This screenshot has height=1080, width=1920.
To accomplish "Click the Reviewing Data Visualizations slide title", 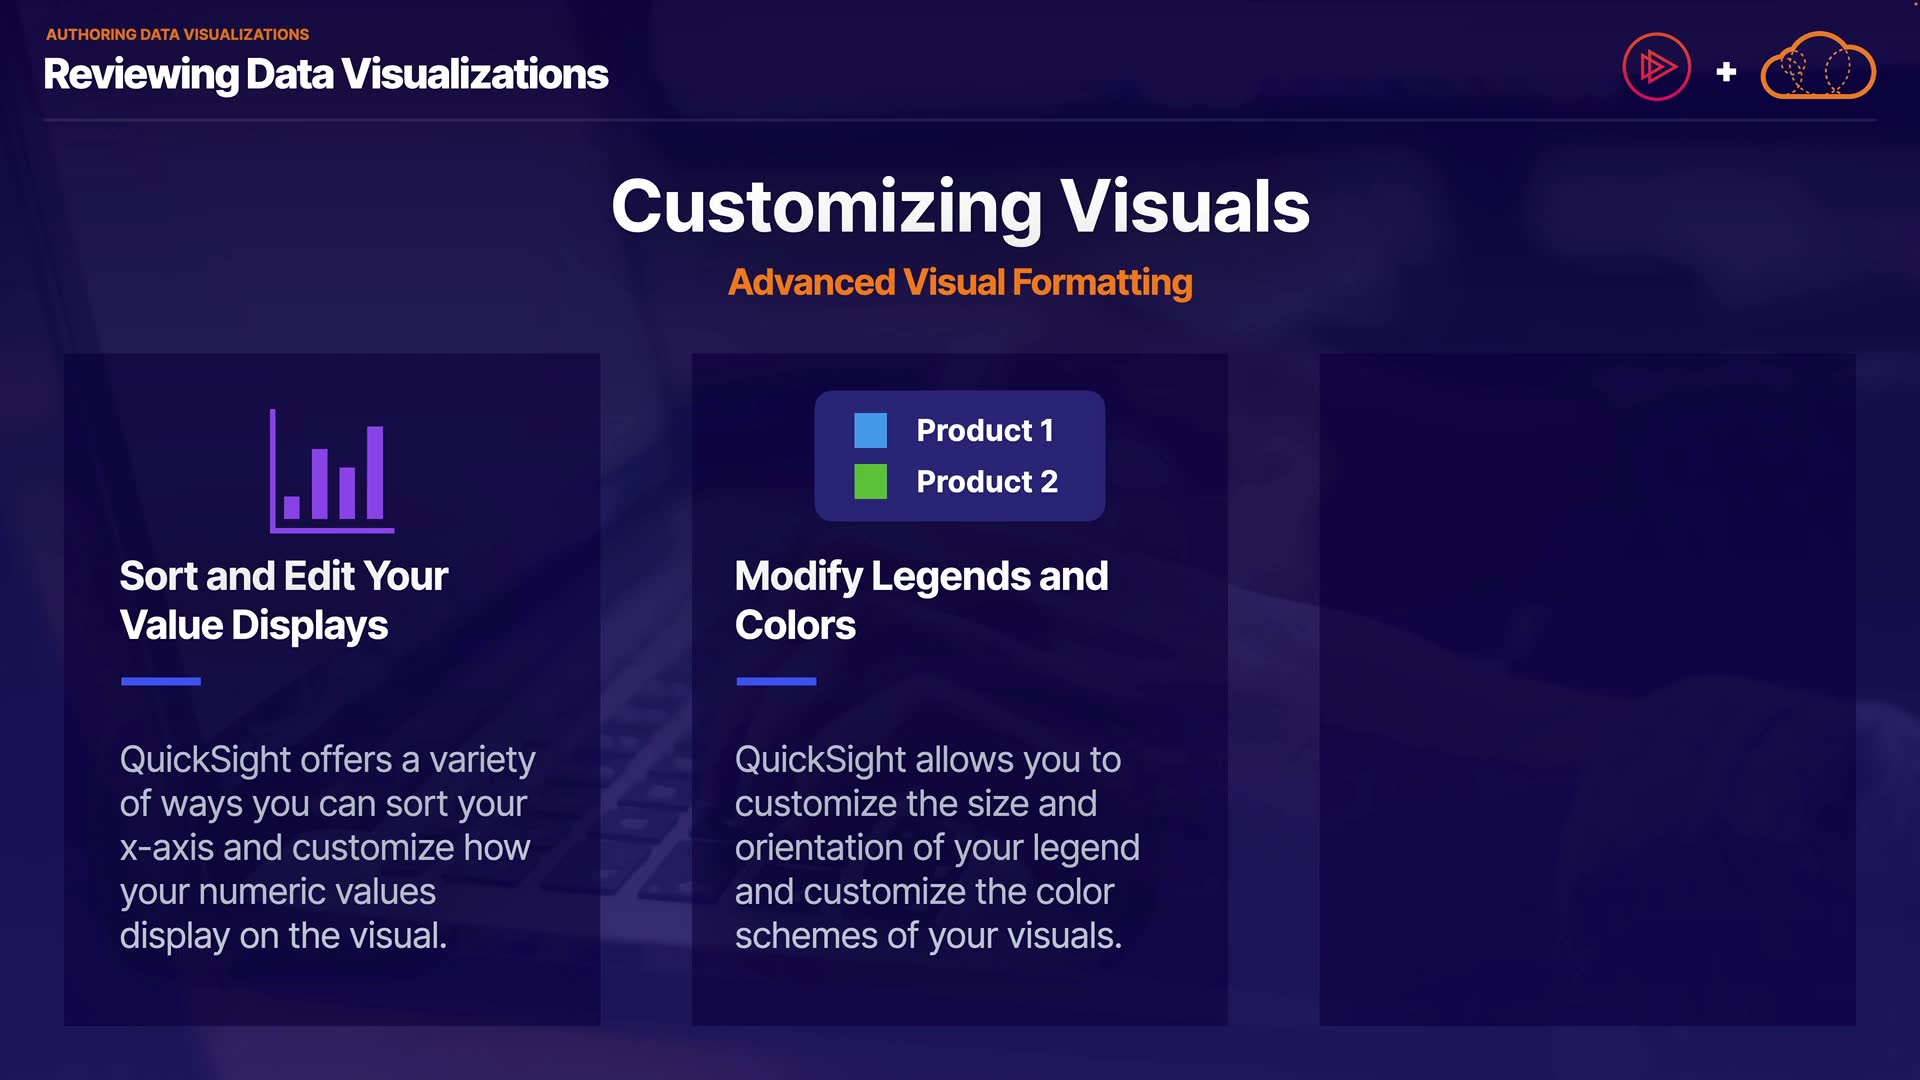I will pyautogui.click(x=326, y=74).
